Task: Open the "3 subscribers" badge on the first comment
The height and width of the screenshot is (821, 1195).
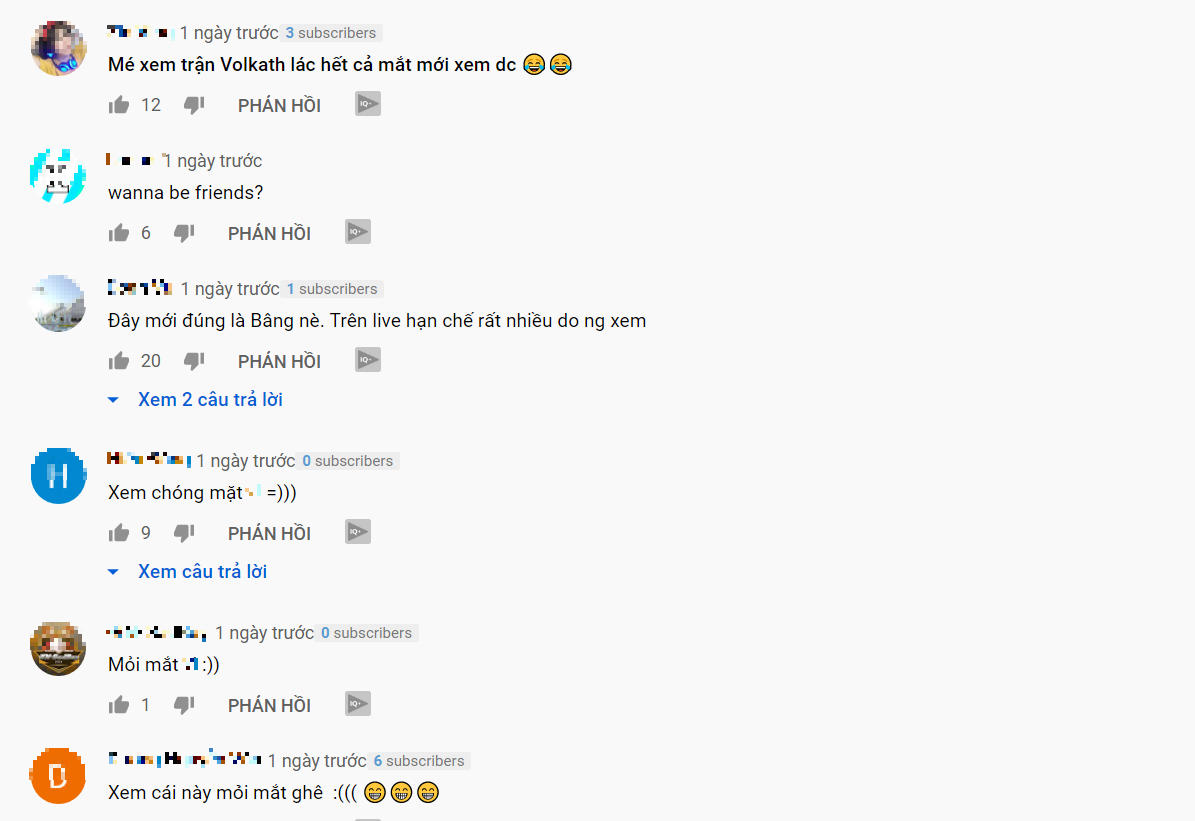Action: click(331, 33)
